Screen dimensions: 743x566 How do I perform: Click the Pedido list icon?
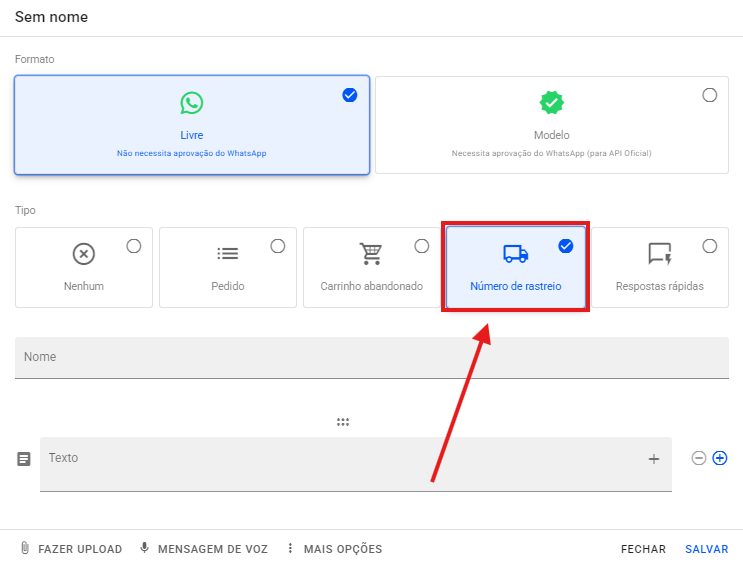[x=228, y=254]
